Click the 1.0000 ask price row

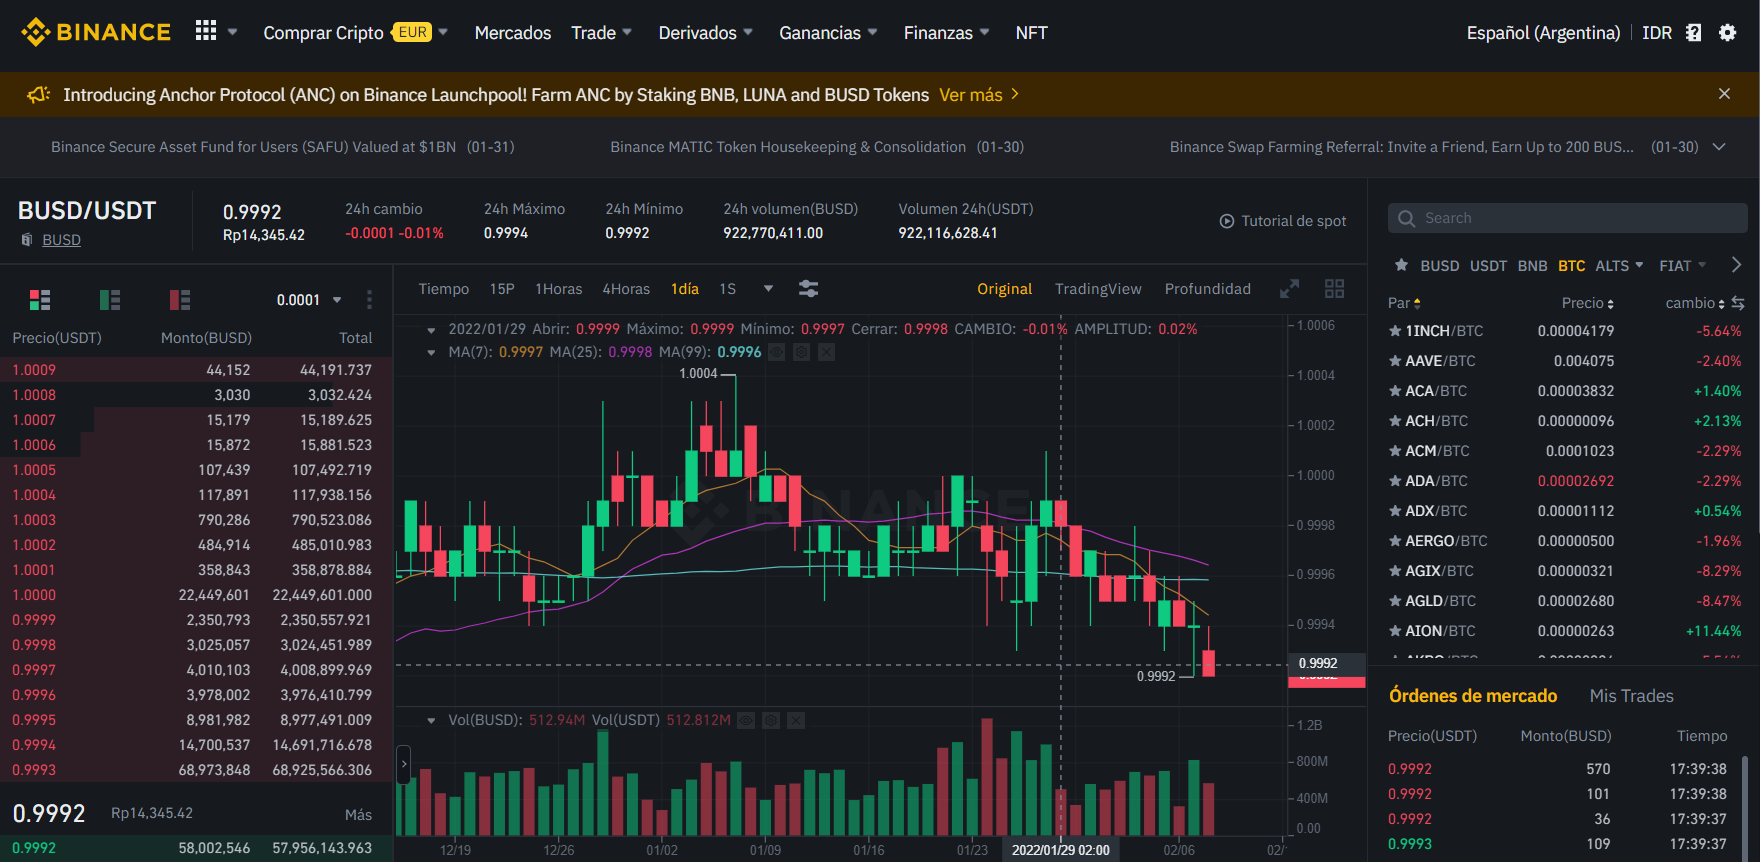(x=196, y=595)
